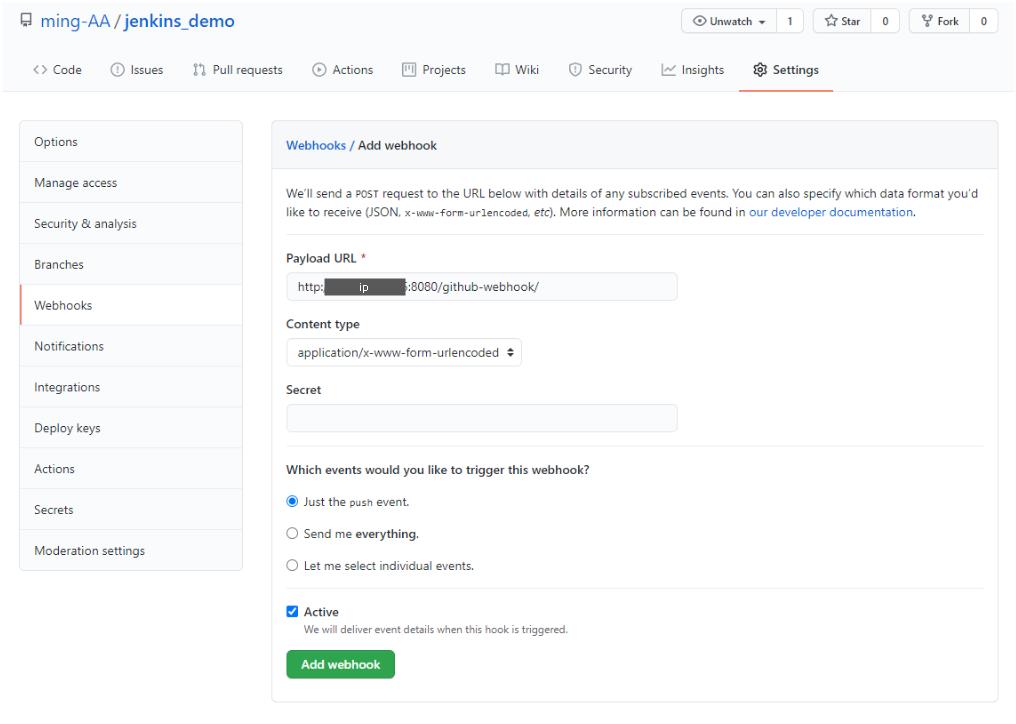Click the Code angle-brackets icon
Image resolution: width=1016 pixels, height=724 pixels.
point(40,69)
